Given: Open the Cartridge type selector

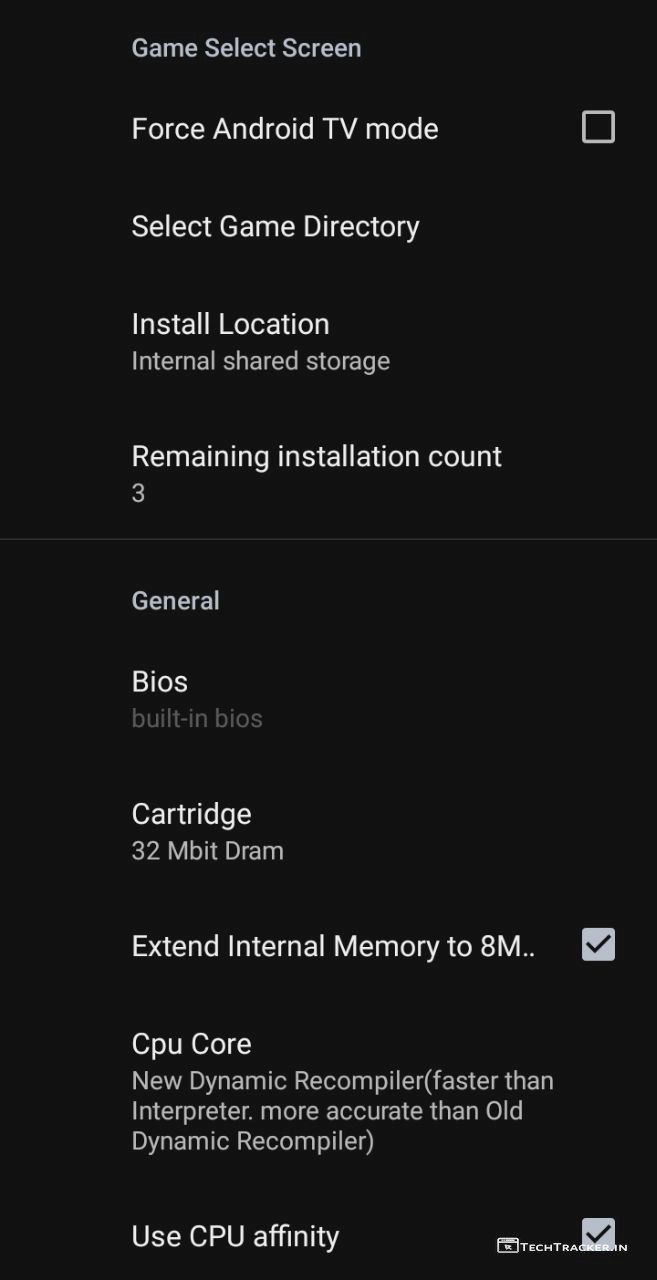Looking at the screenshot, I should pos(191,814).
